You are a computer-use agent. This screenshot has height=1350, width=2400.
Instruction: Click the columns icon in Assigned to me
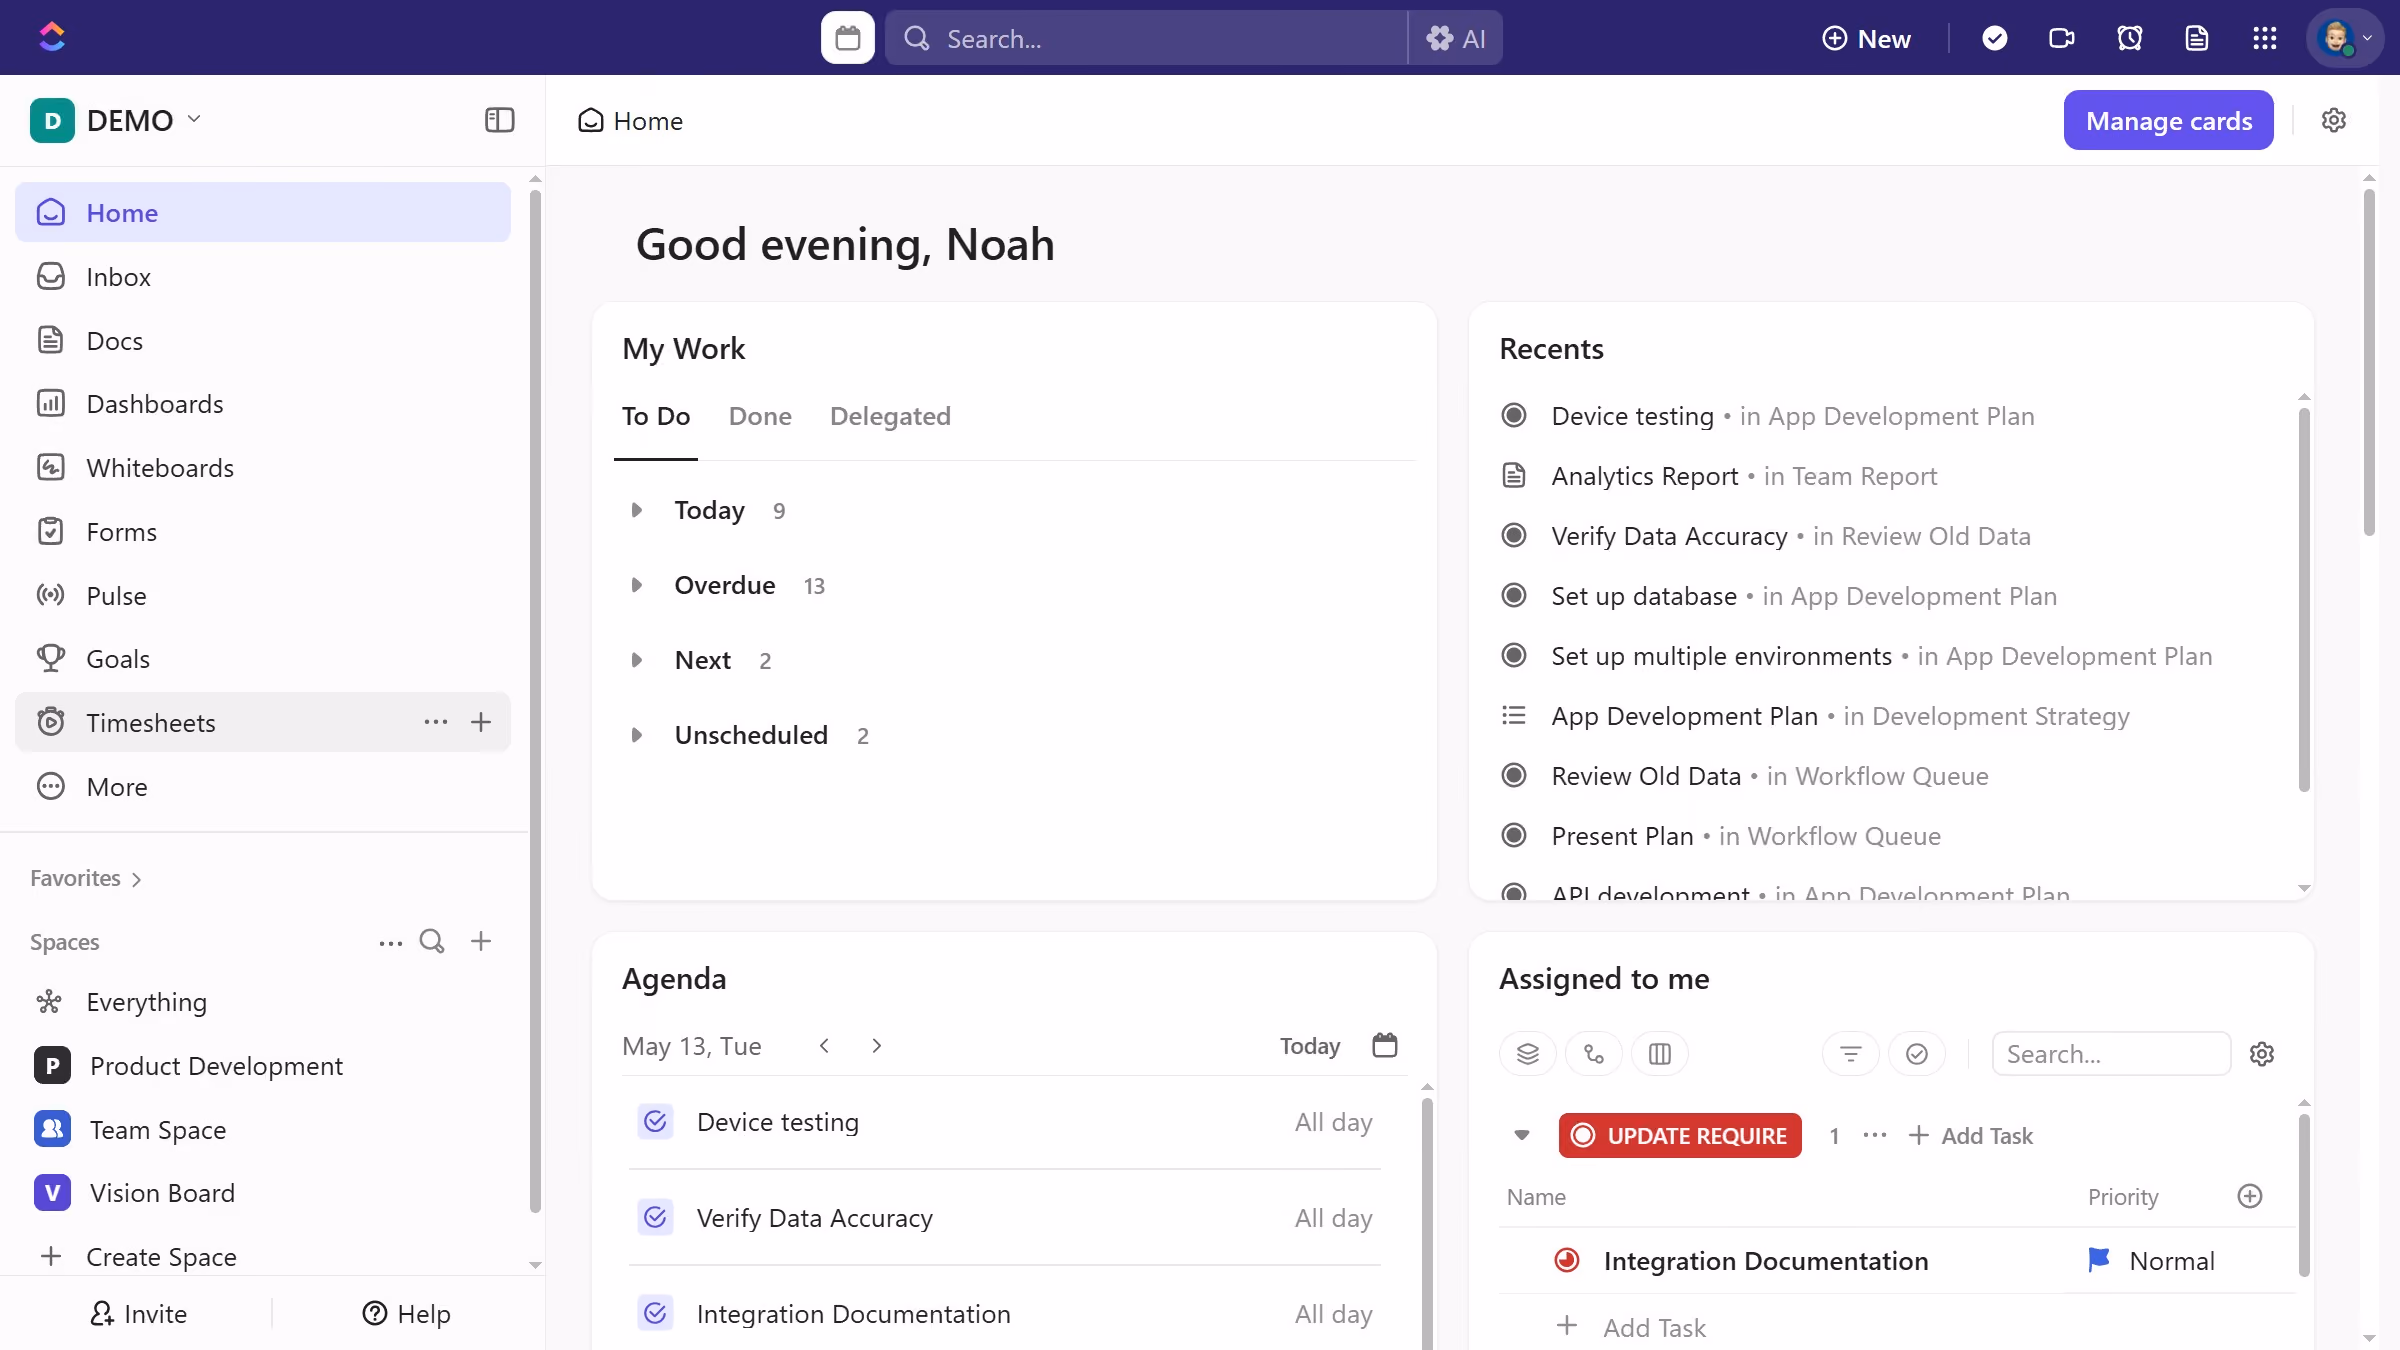point(1660,1054)
